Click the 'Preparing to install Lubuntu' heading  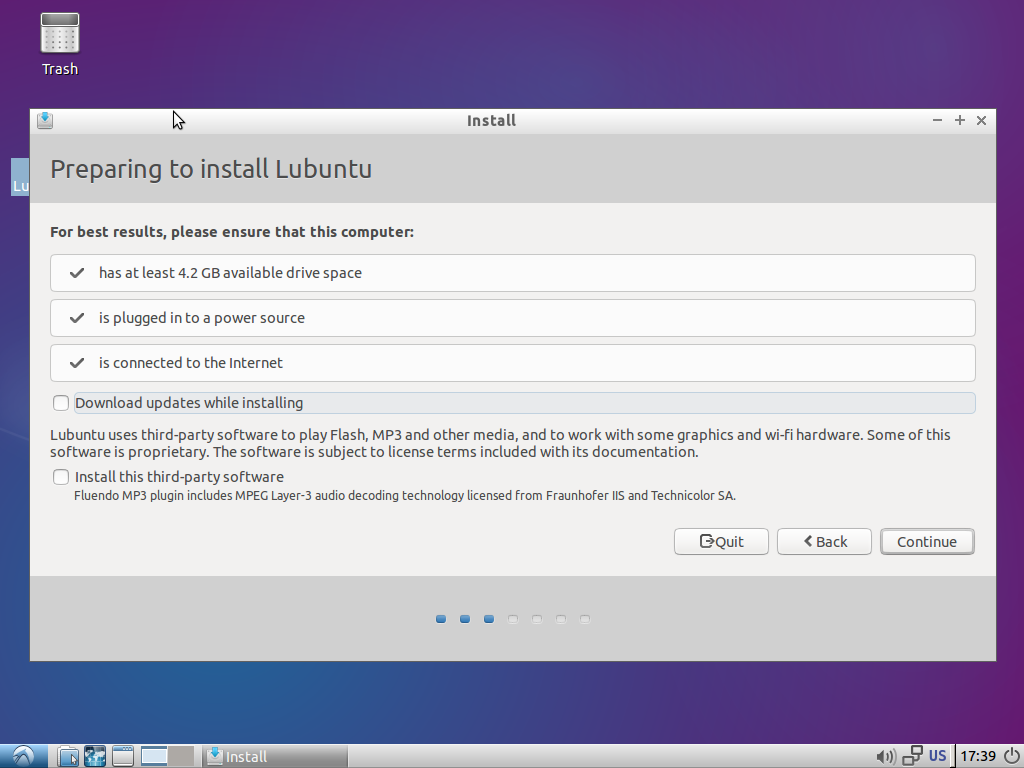211,169
